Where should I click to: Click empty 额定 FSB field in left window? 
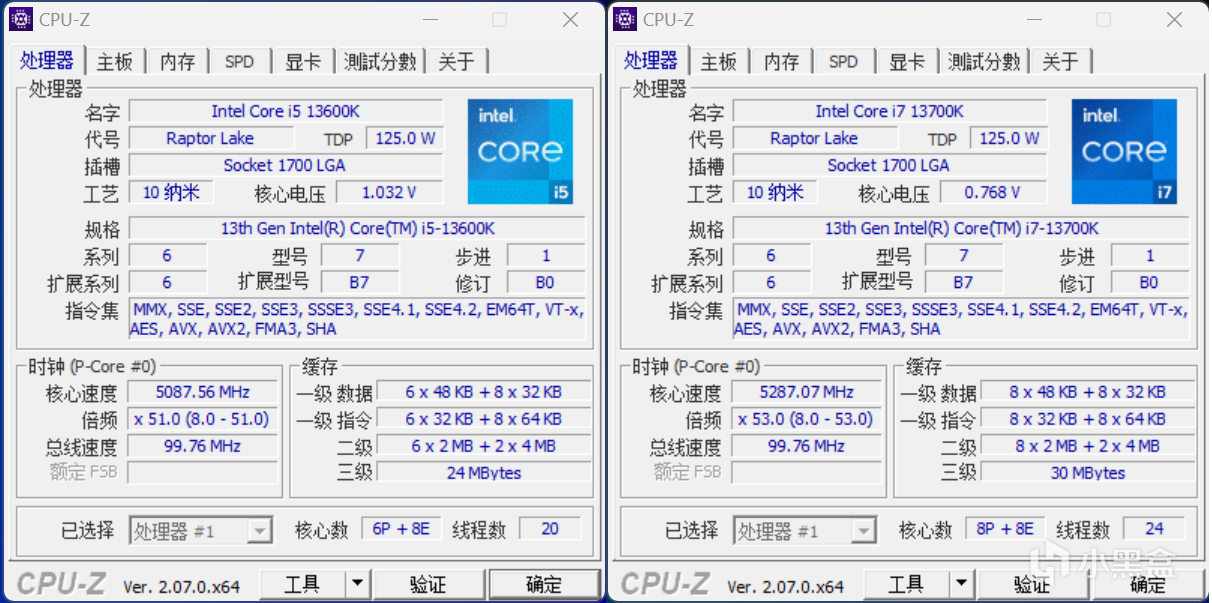(203, 473)
